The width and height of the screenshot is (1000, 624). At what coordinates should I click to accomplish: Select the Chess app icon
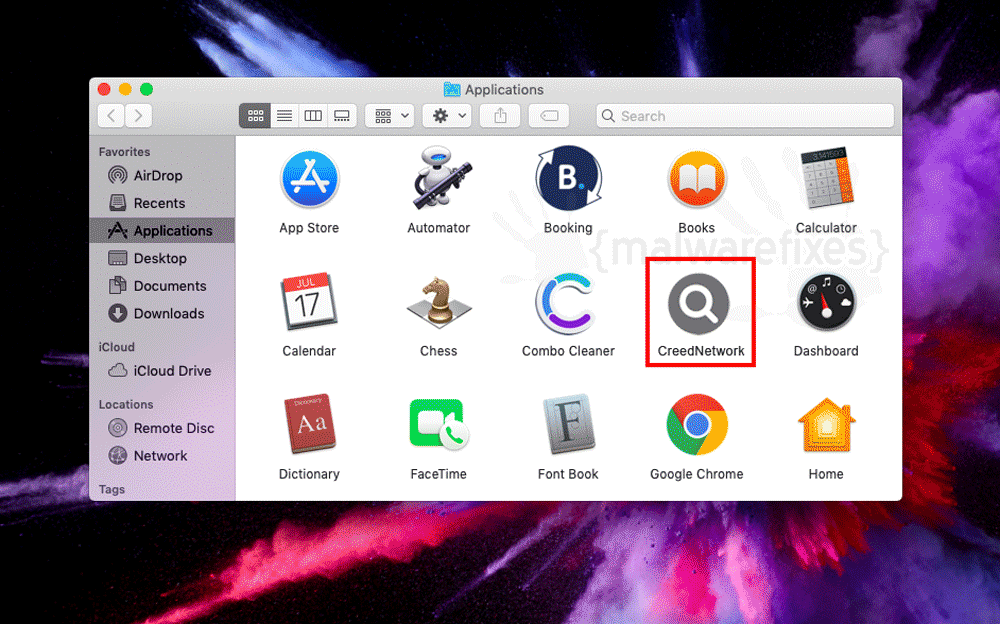(x=439, y=302)
